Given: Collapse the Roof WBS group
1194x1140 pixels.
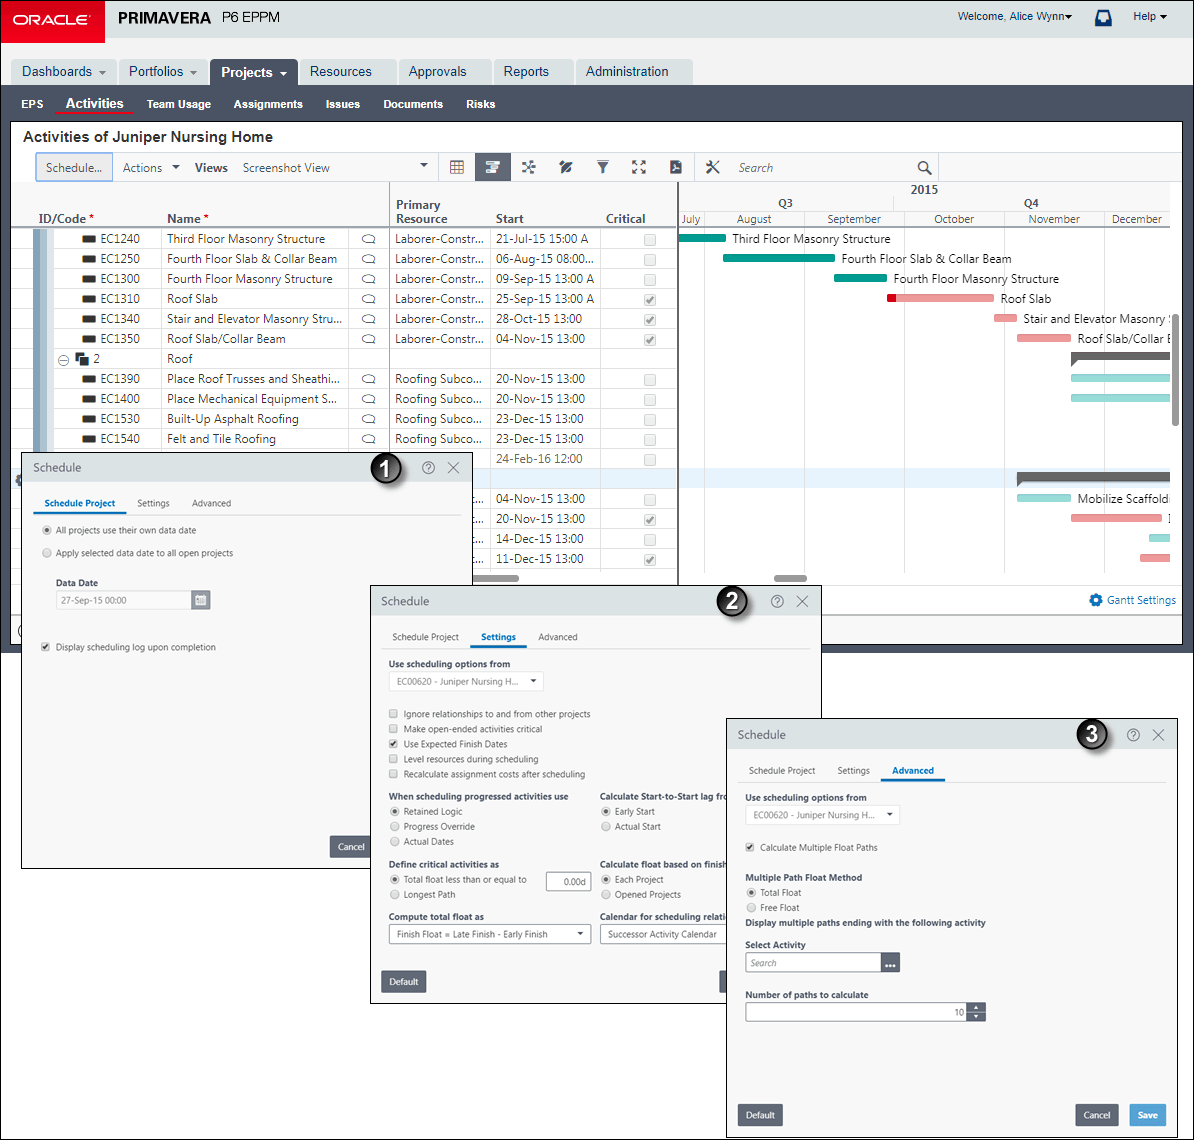Looking at the screenshot, I should click(x=64, y=360).
